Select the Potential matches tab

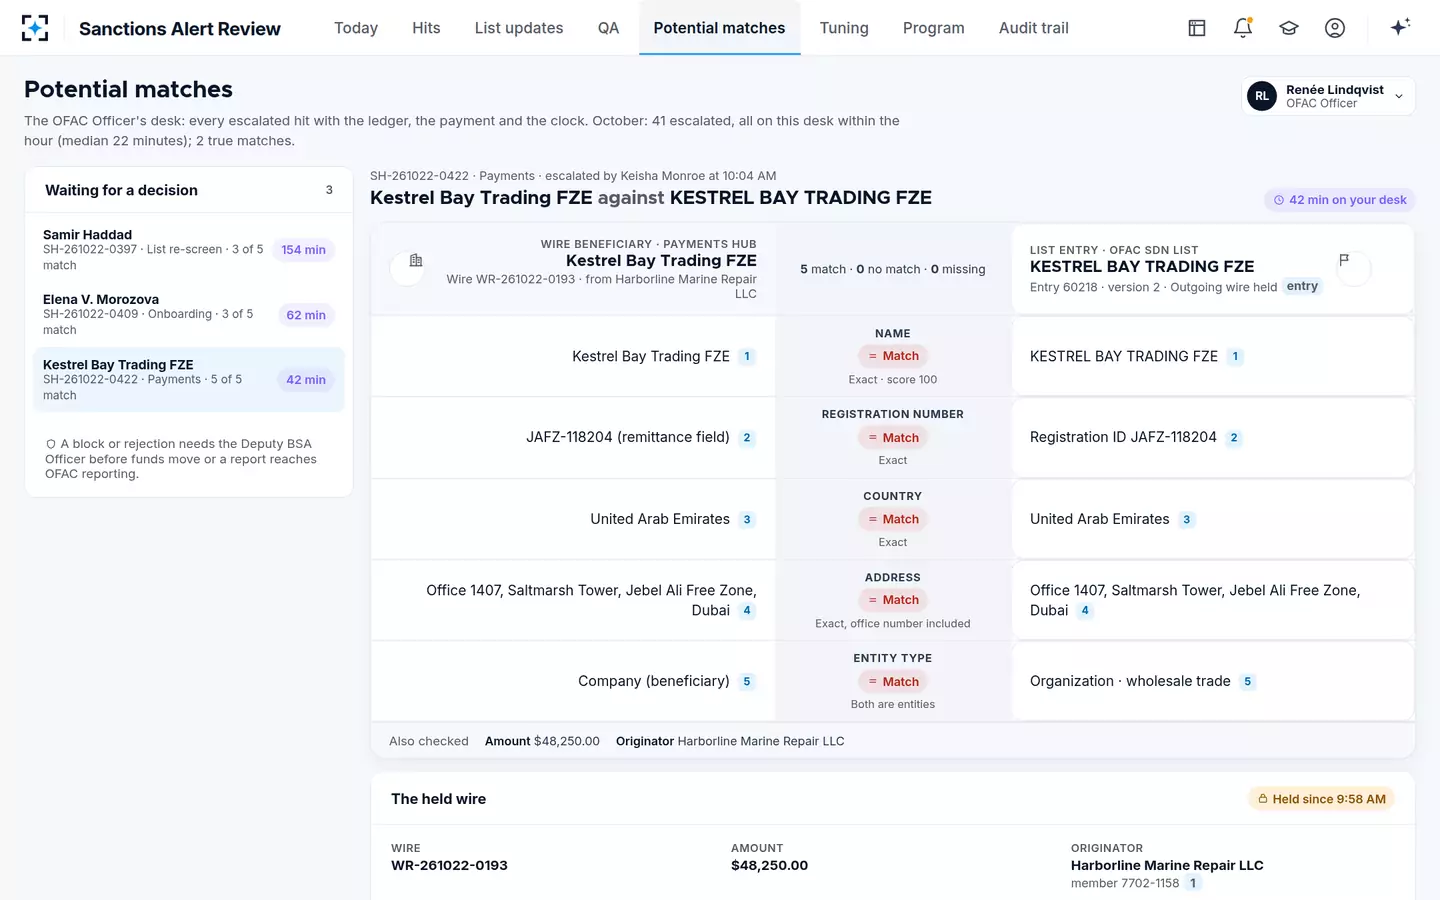coord(719,28)
